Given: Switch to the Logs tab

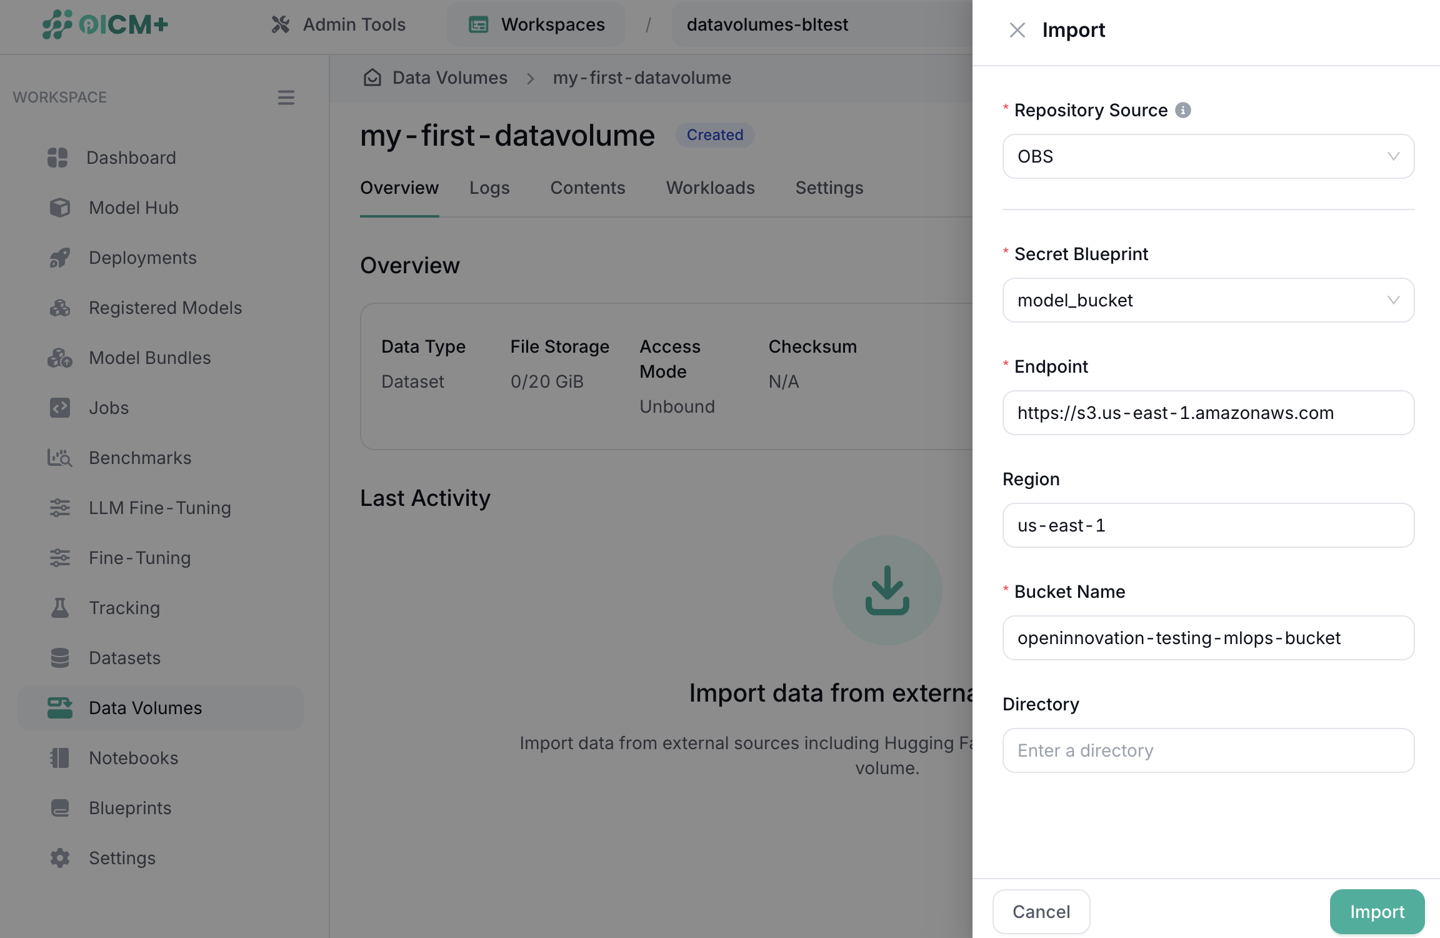Looking at the screenshot, I should point(489,188).
